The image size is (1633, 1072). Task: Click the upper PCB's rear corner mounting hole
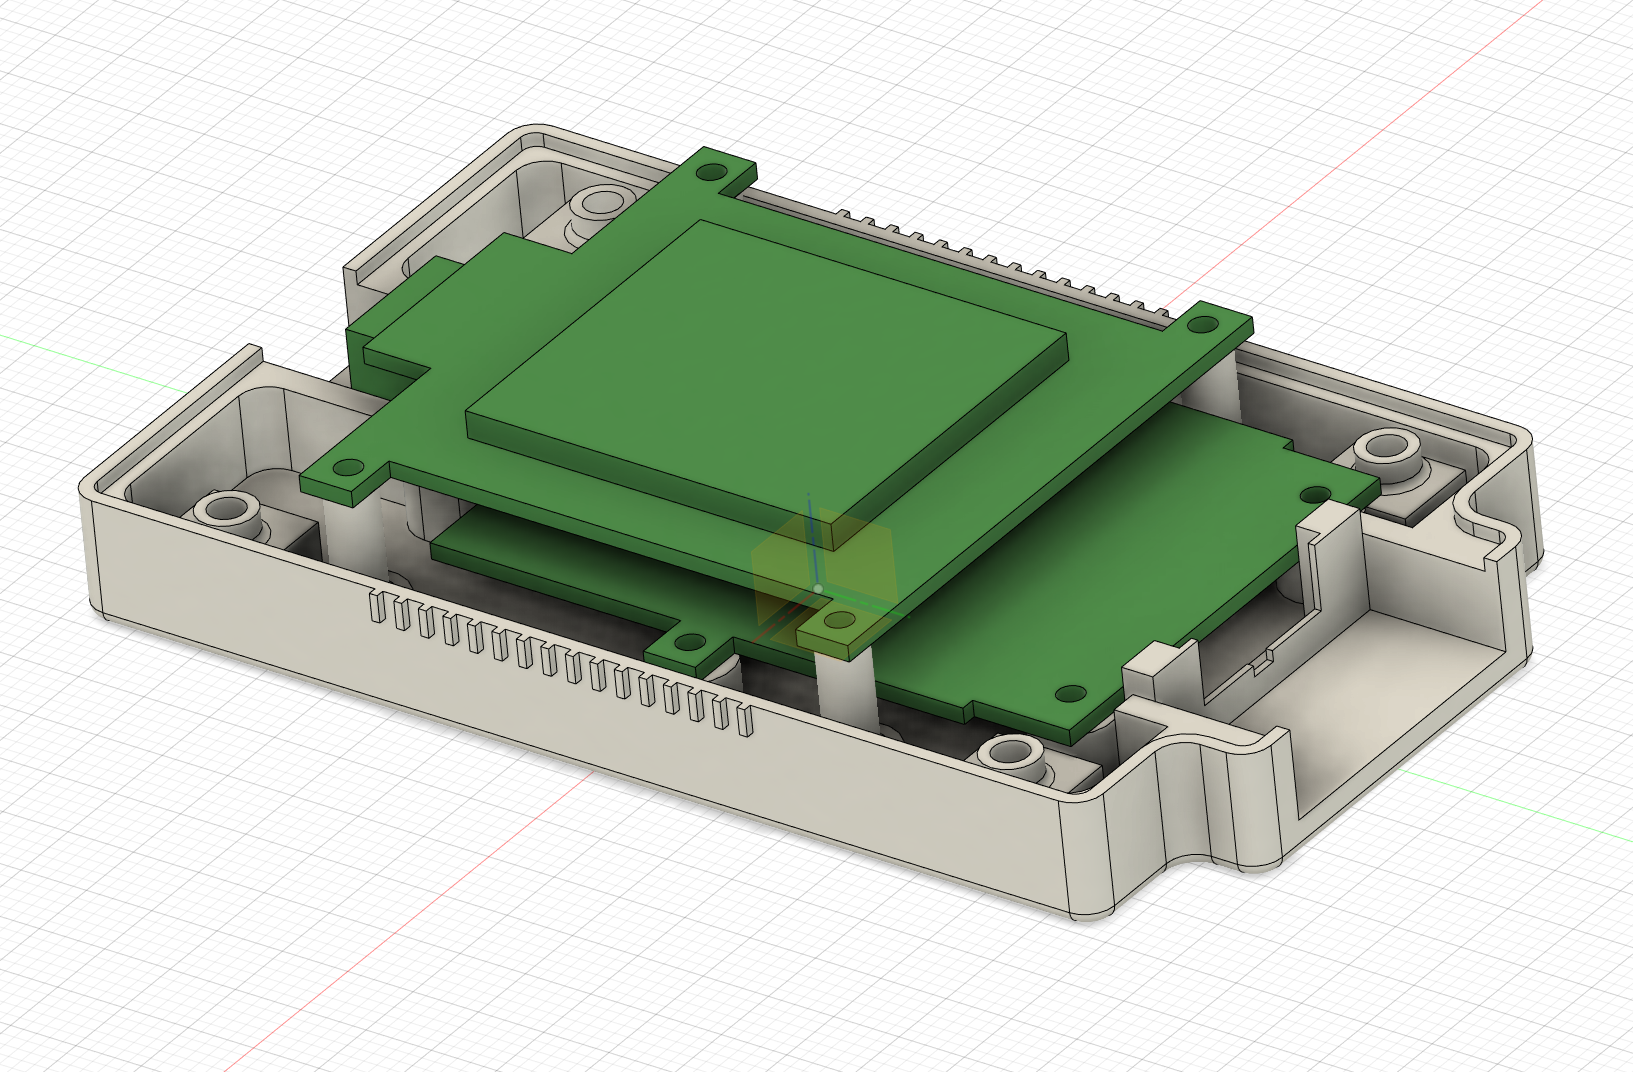point(711,173)
